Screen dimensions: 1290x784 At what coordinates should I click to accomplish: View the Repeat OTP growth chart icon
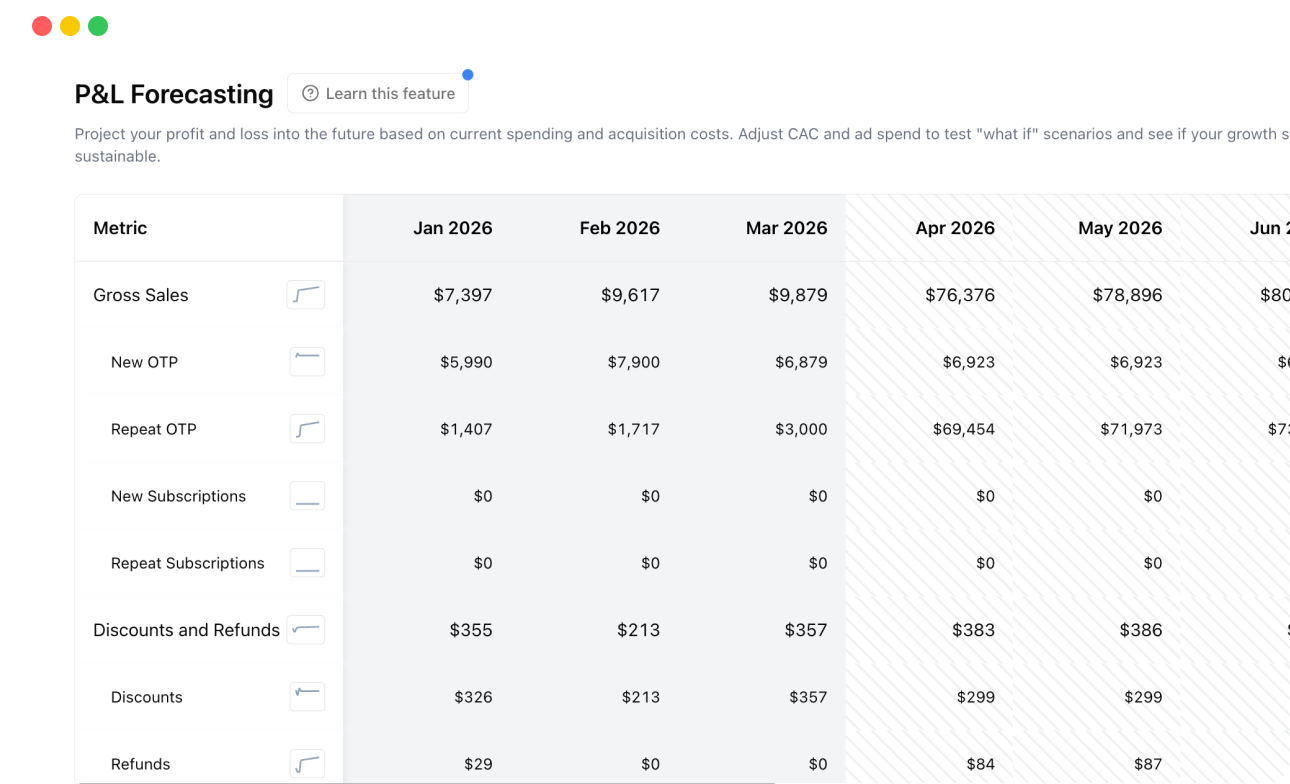tap(306, 429)
